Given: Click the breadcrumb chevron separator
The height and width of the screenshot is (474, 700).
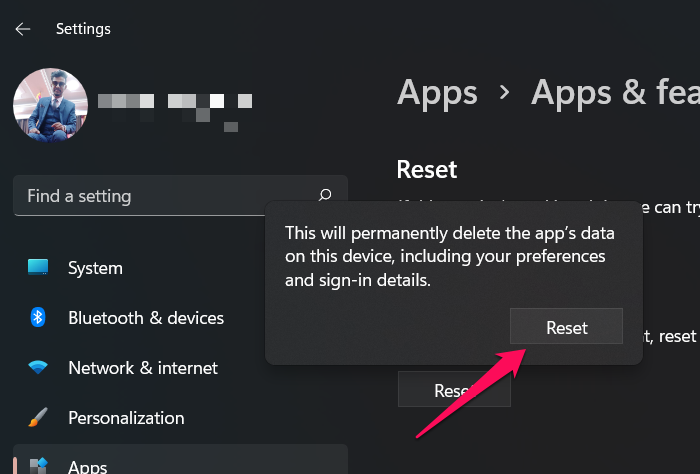Looking at the screenshot, I should (x=505, y=93).
